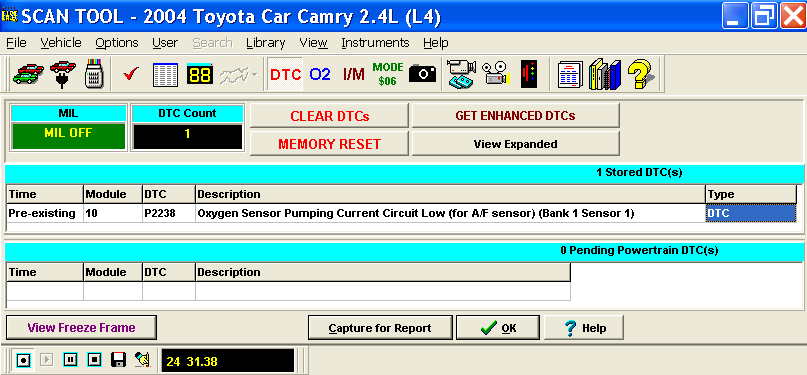This screenshot has height=375, width=807.
Task: Click the 0 Pending Powertrain DTC(s) banner
Action: [x=404, y=251]
